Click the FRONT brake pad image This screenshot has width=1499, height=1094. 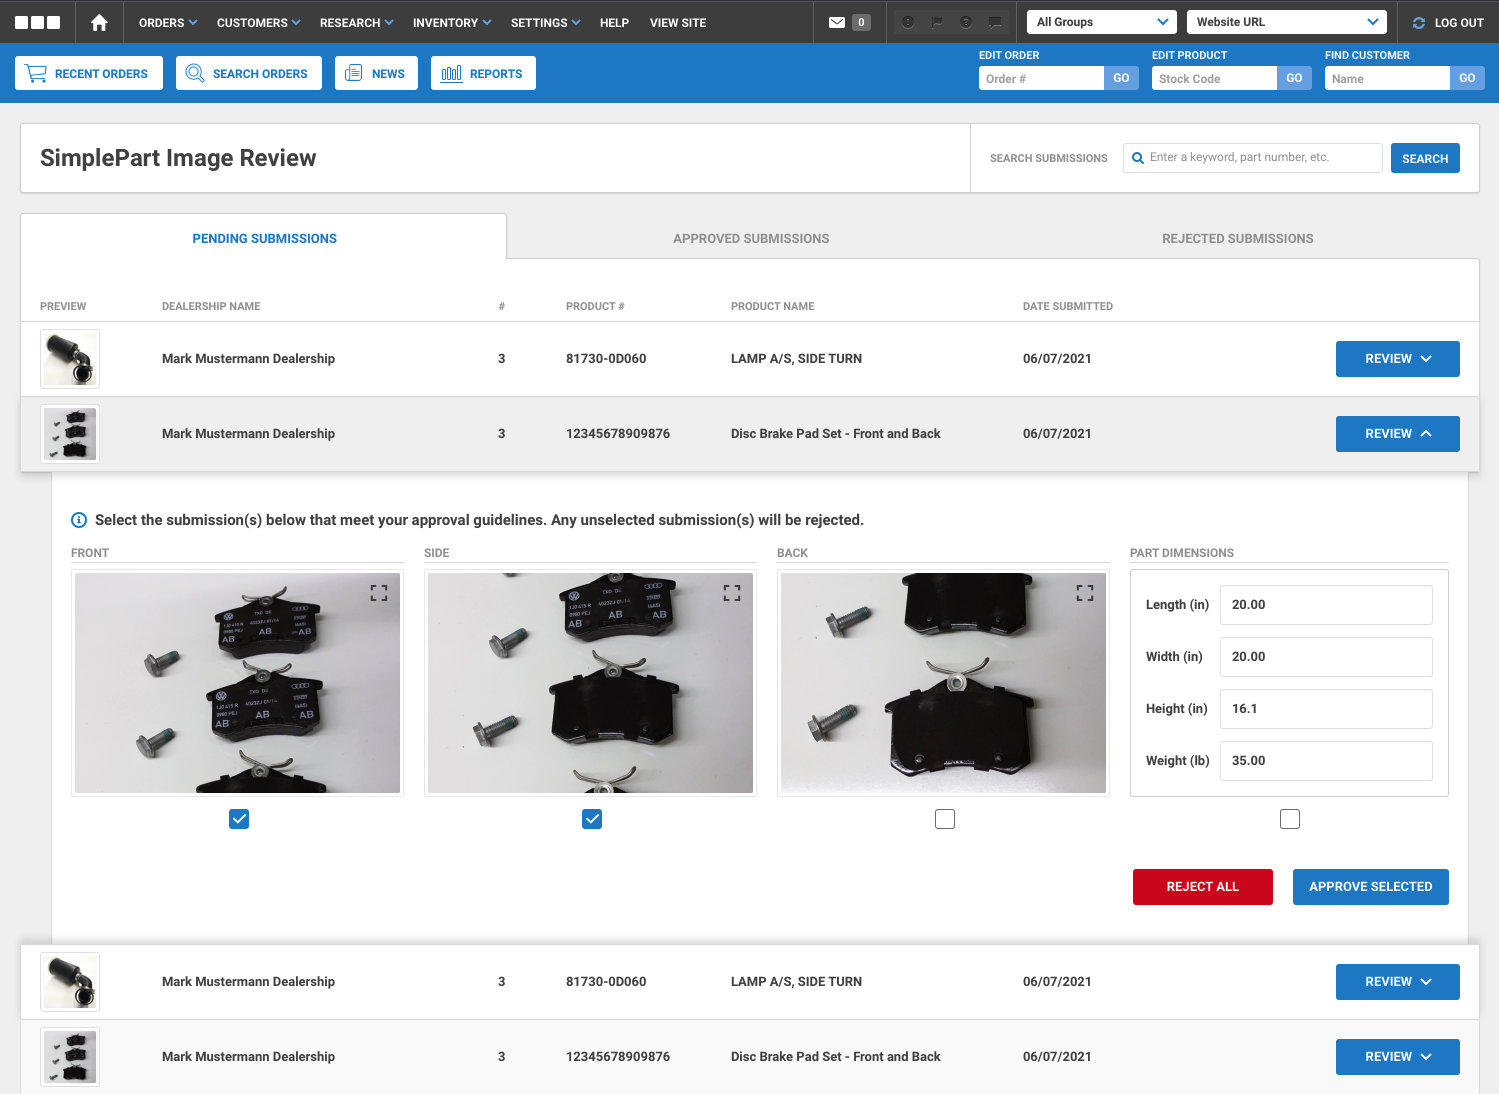(x=238, y=683)
